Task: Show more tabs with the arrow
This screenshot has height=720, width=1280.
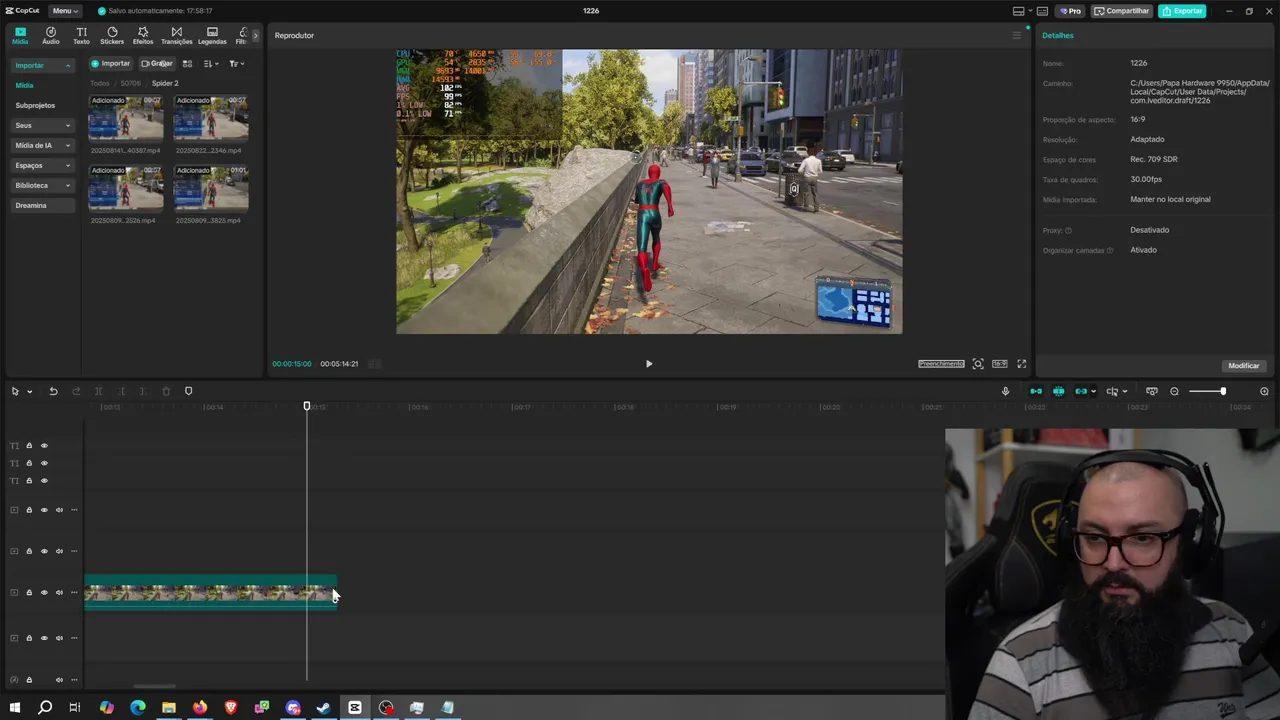Action: (x=255, y=35)
